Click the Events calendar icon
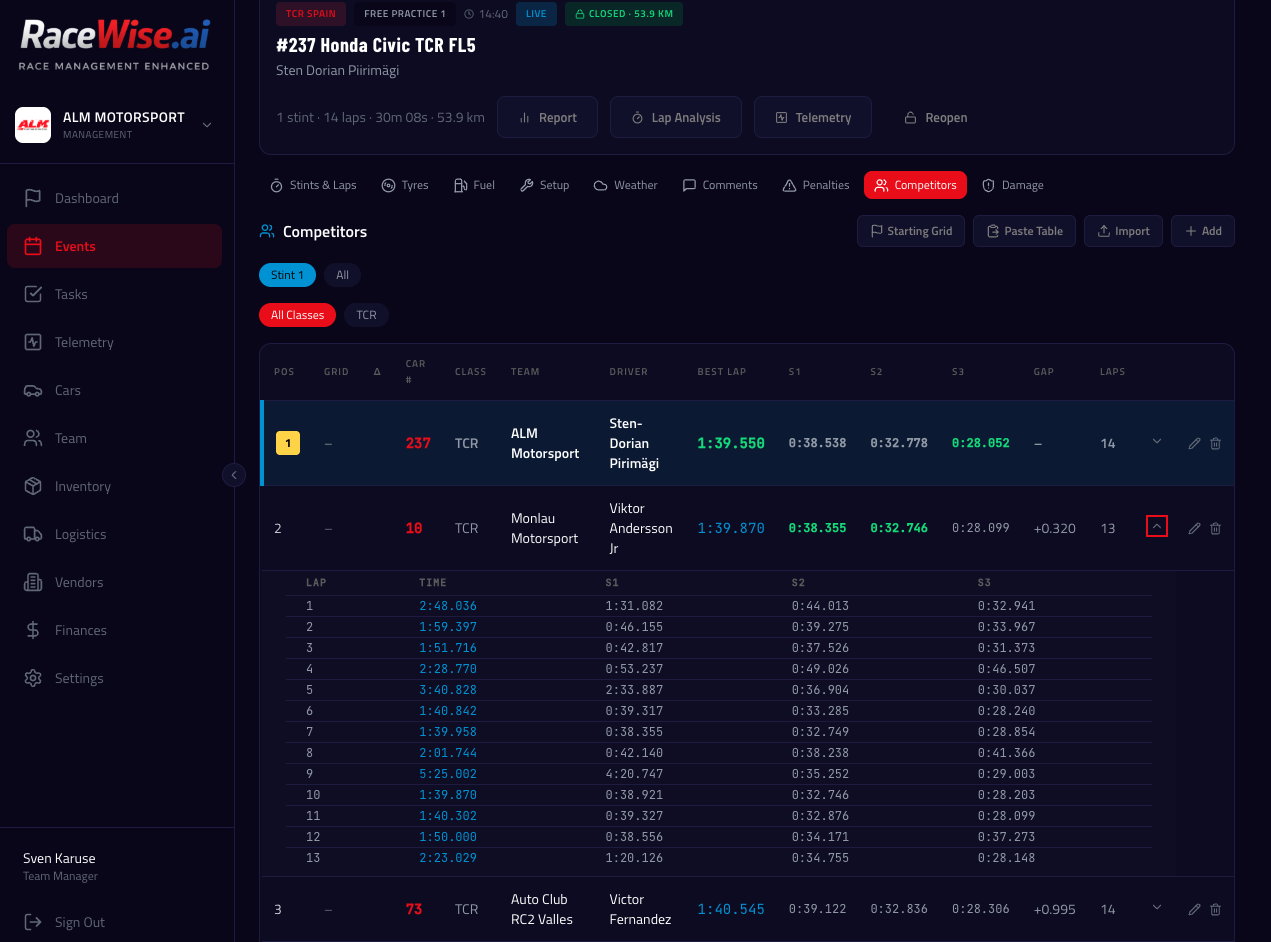 pos(33,246)
